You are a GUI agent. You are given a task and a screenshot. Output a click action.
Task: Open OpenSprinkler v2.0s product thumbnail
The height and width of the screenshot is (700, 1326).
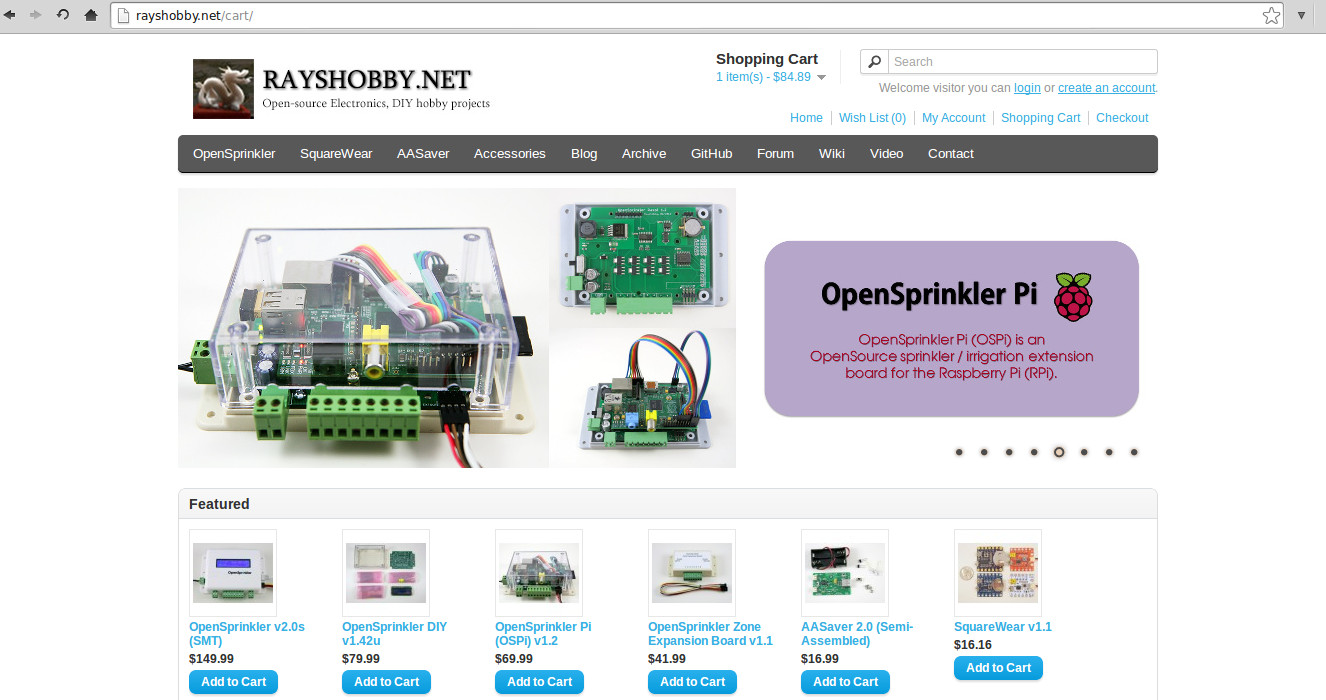coord(233,573)
